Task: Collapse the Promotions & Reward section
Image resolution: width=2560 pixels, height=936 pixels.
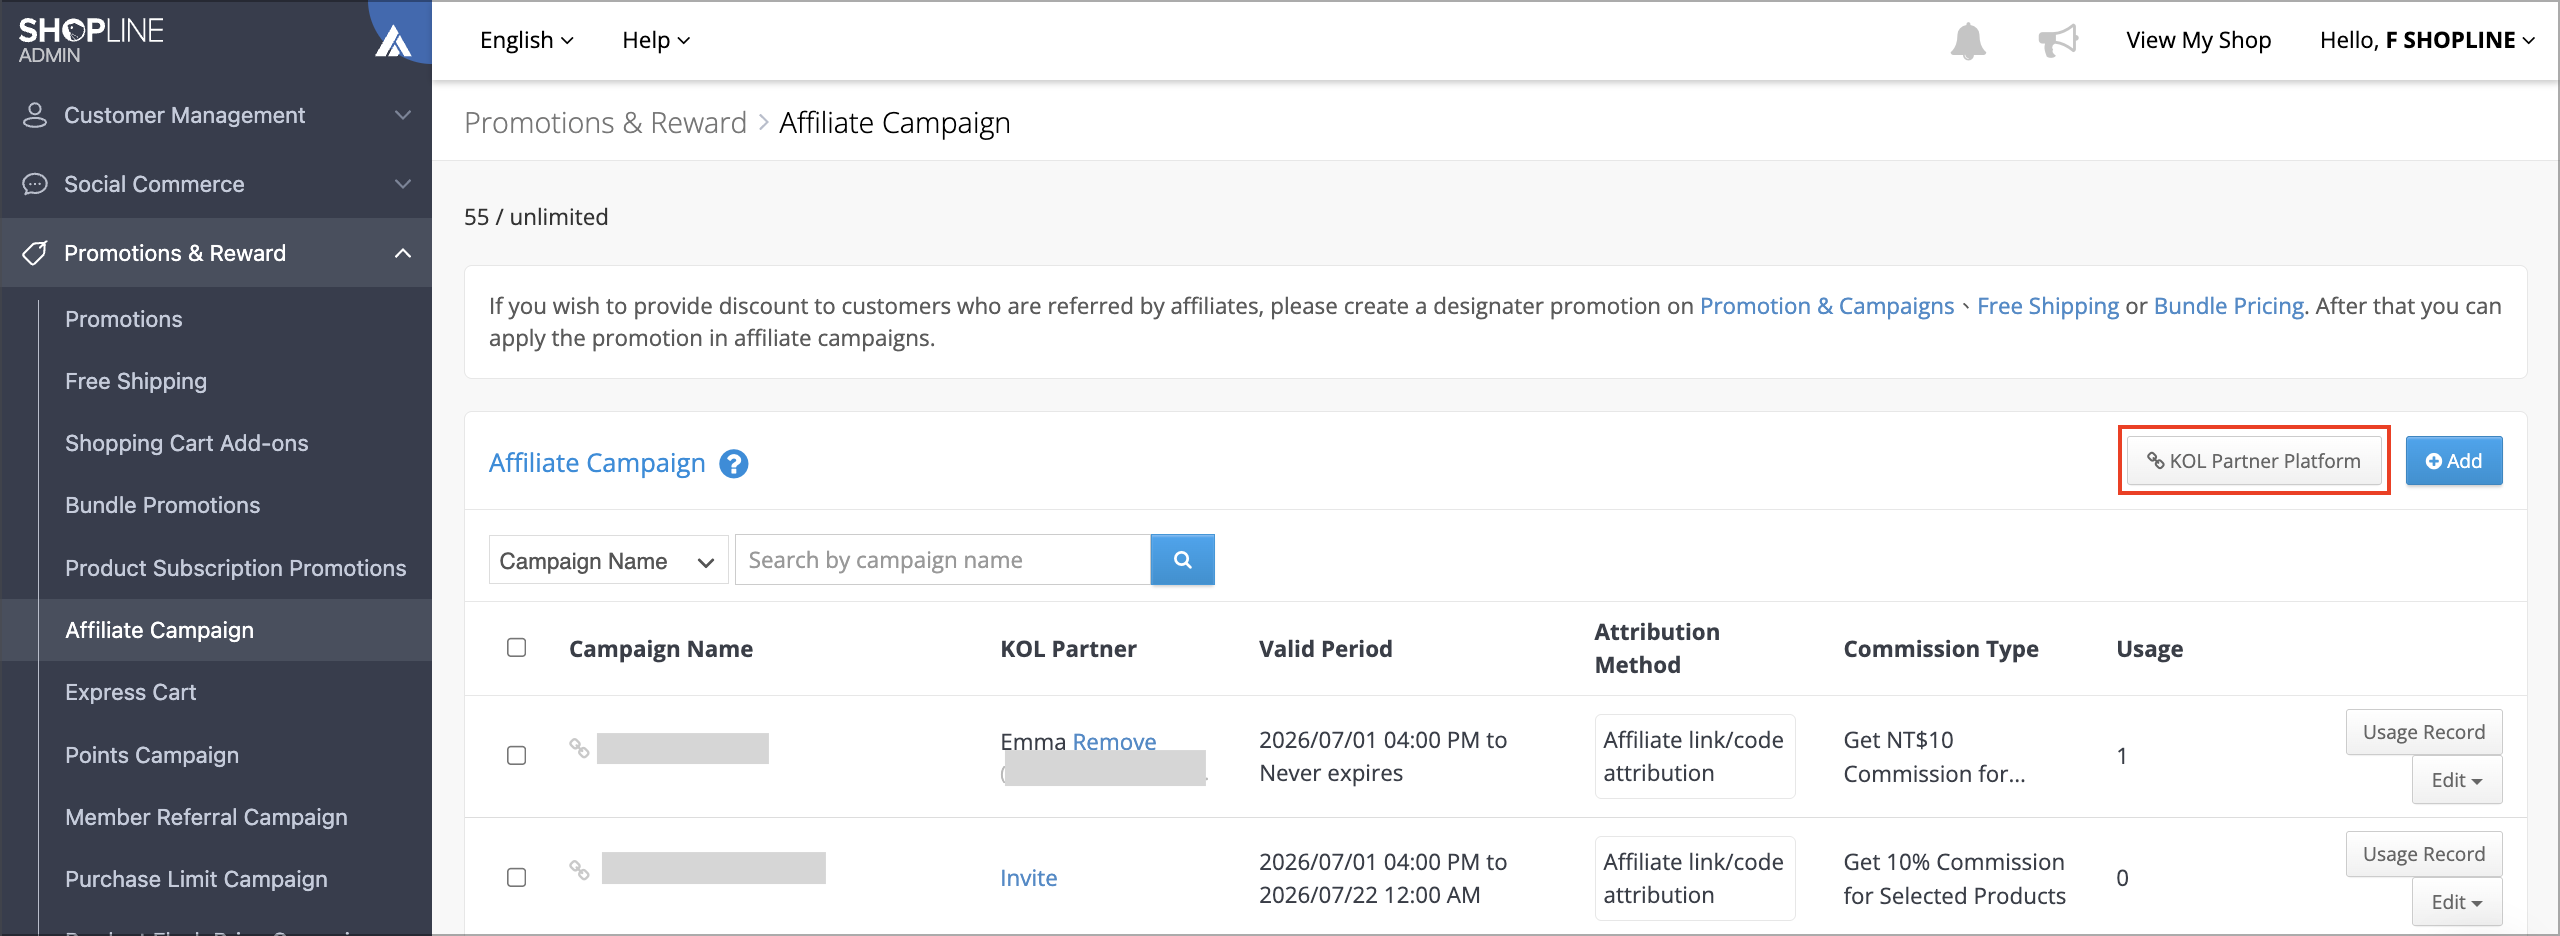Action: click(x=403, y=253)
